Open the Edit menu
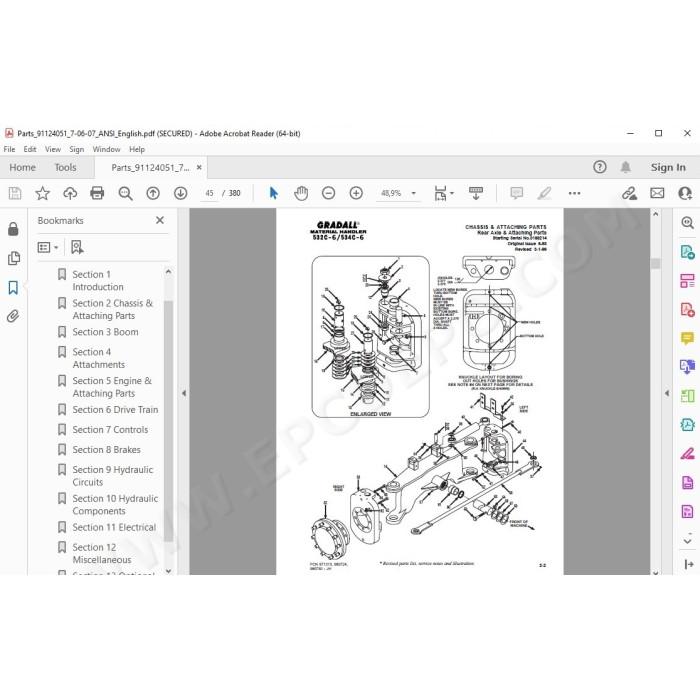This screenshot has width=700, height=700. [x=30, y=149]
